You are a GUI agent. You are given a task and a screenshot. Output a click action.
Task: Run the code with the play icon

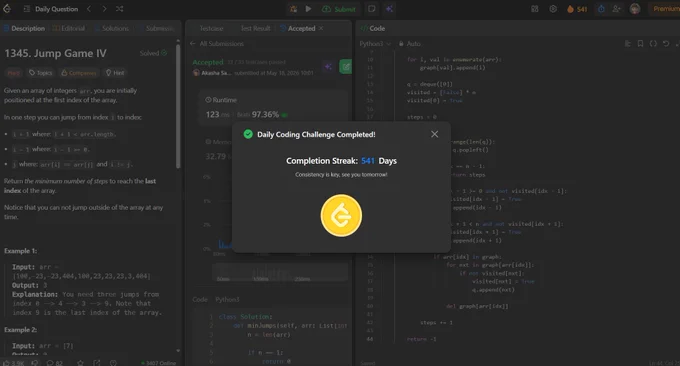coord(308,9)
